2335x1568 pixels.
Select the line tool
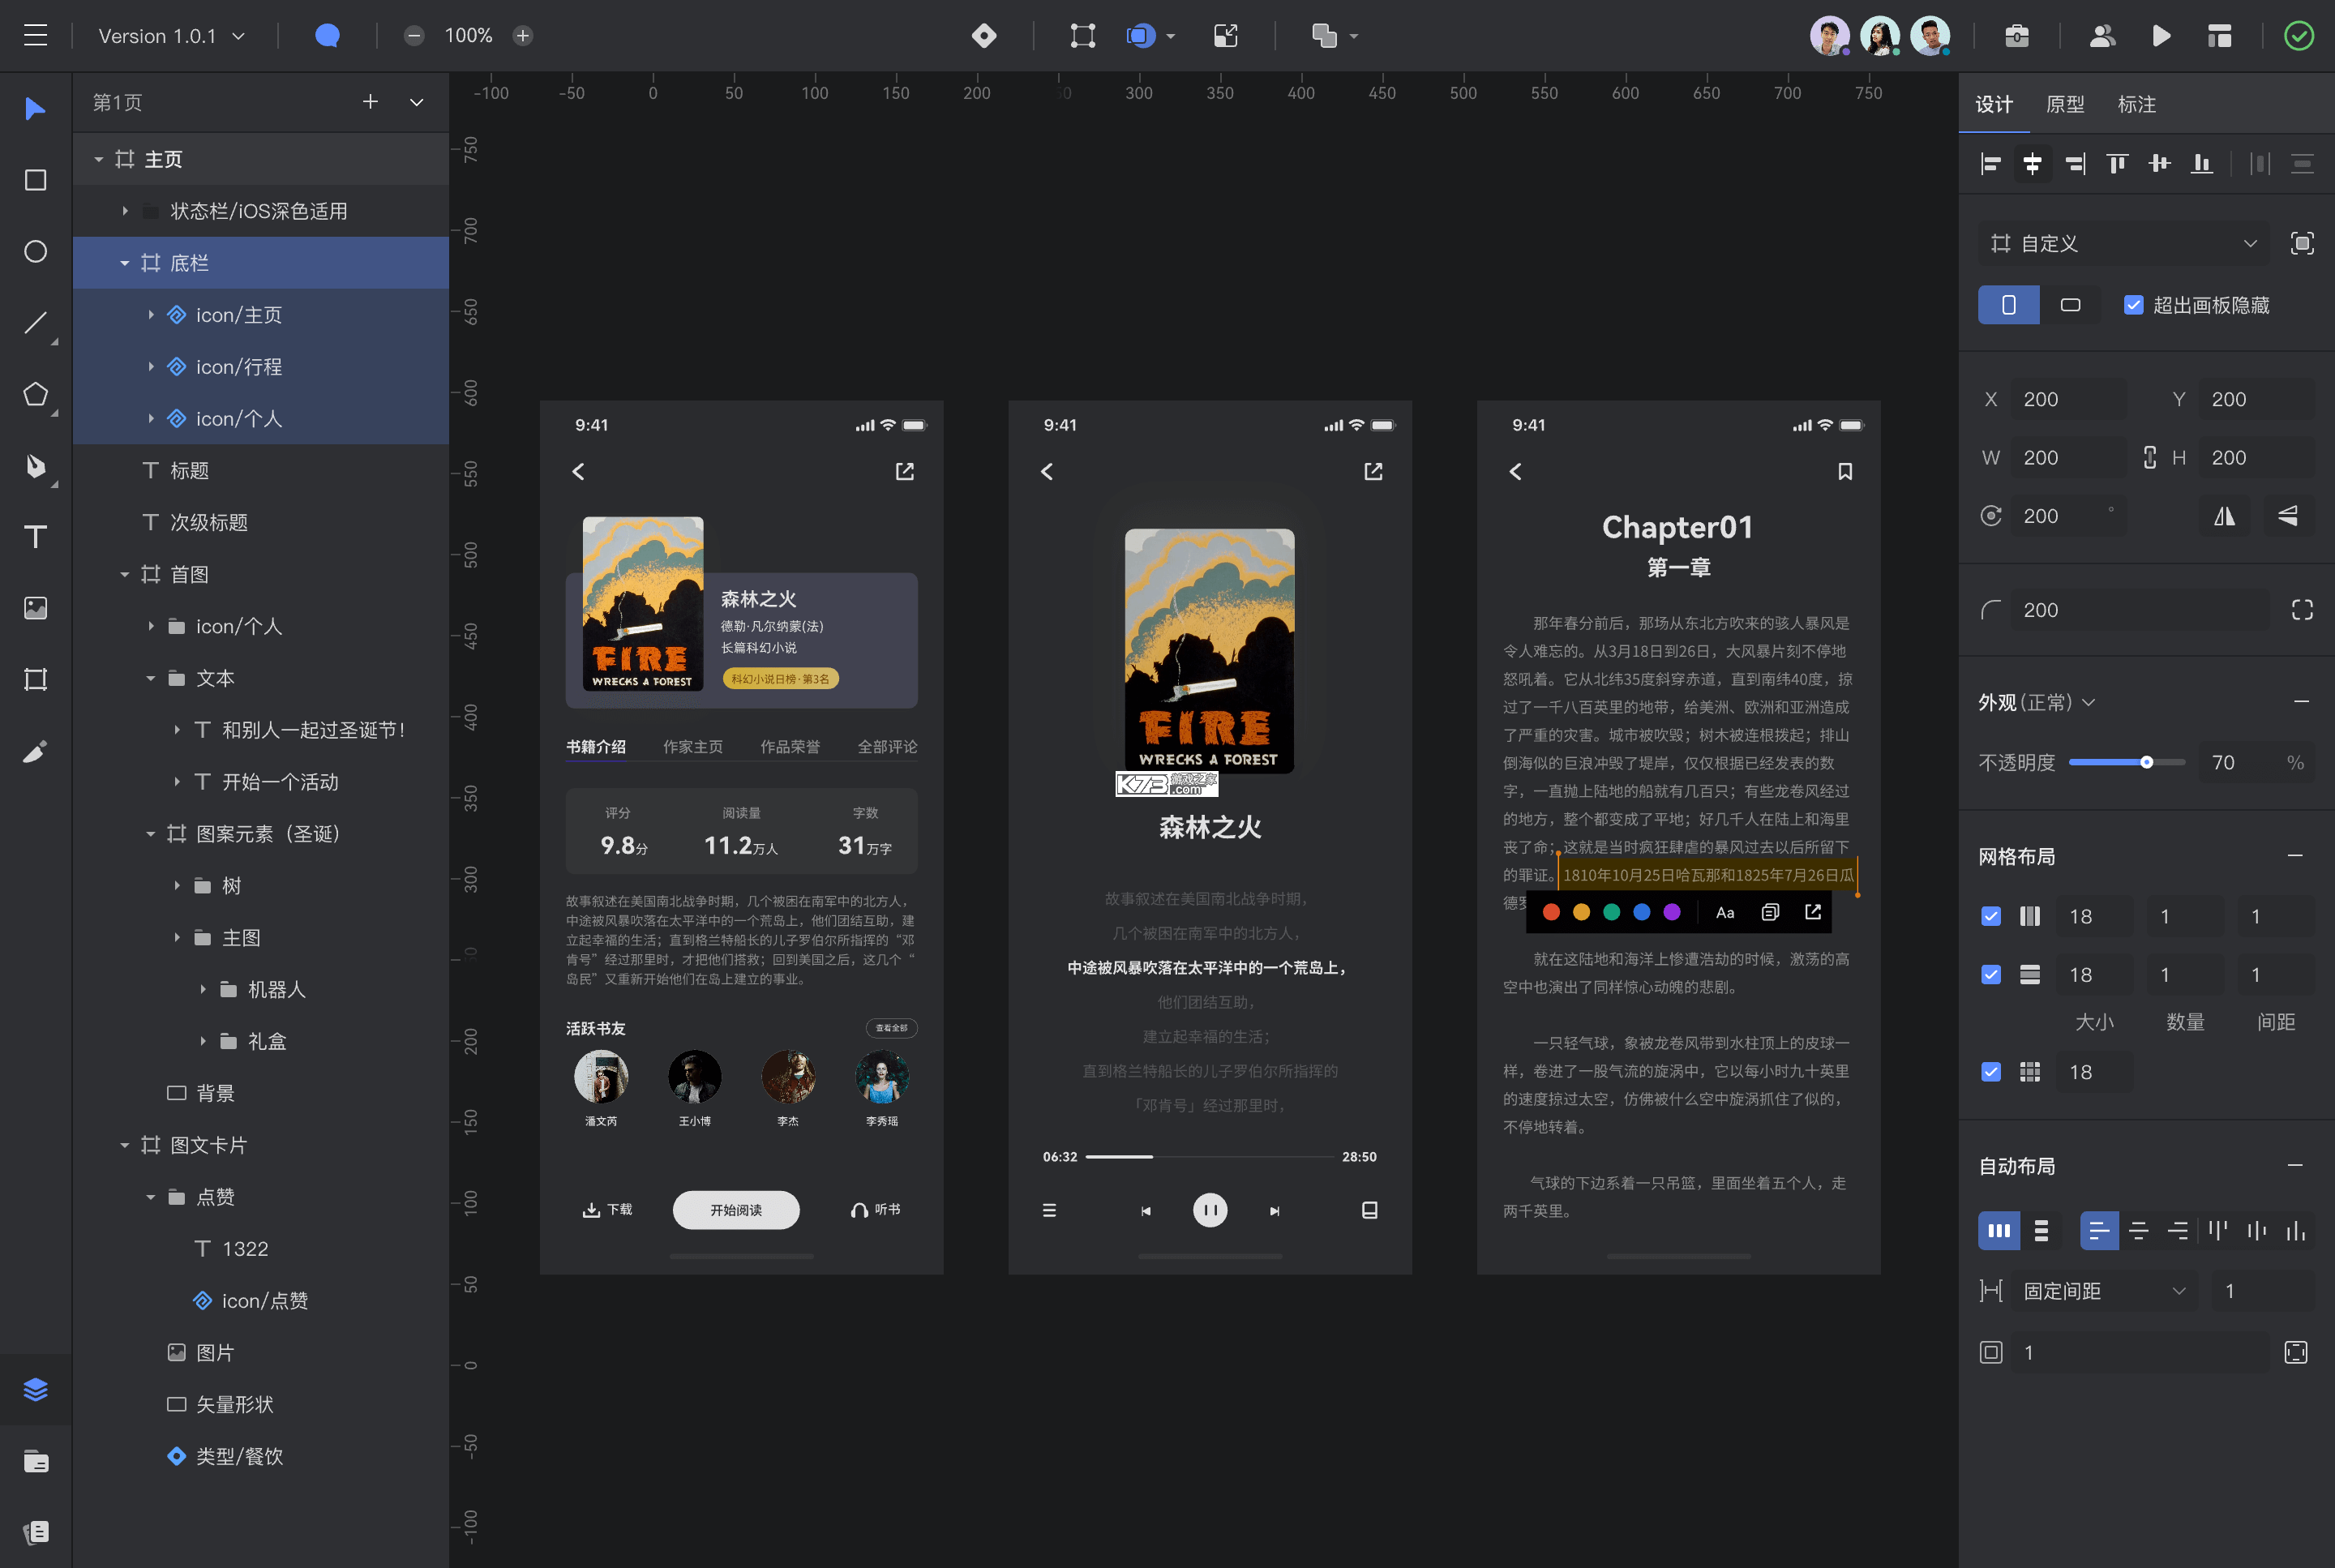point(36,323)
